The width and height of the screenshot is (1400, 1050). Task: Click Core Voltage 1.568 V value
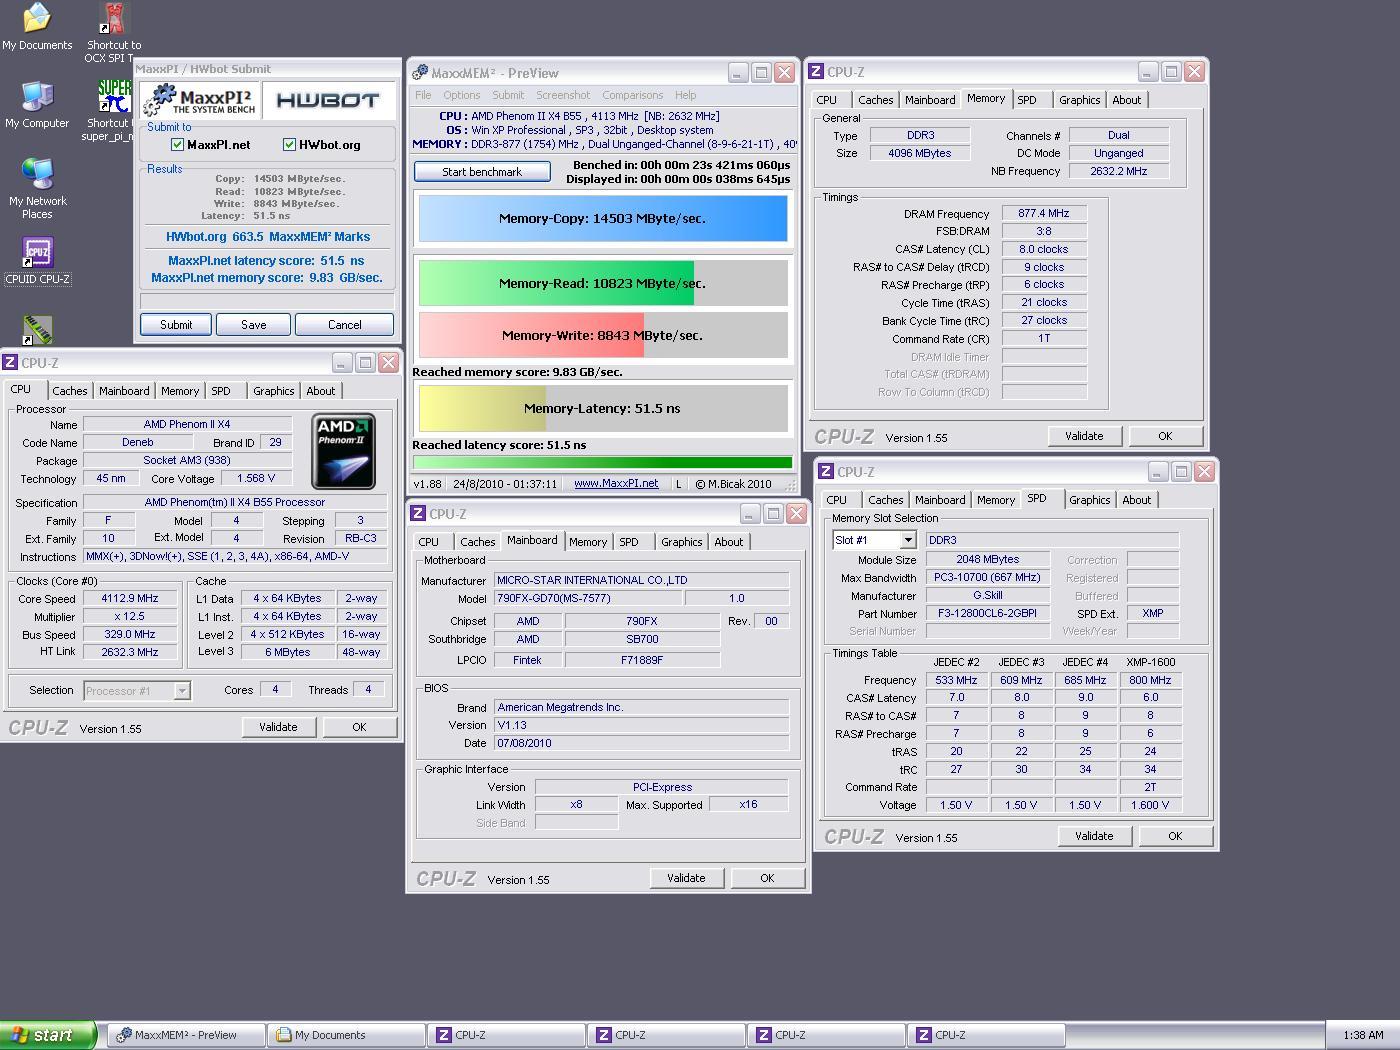(256, 478)
